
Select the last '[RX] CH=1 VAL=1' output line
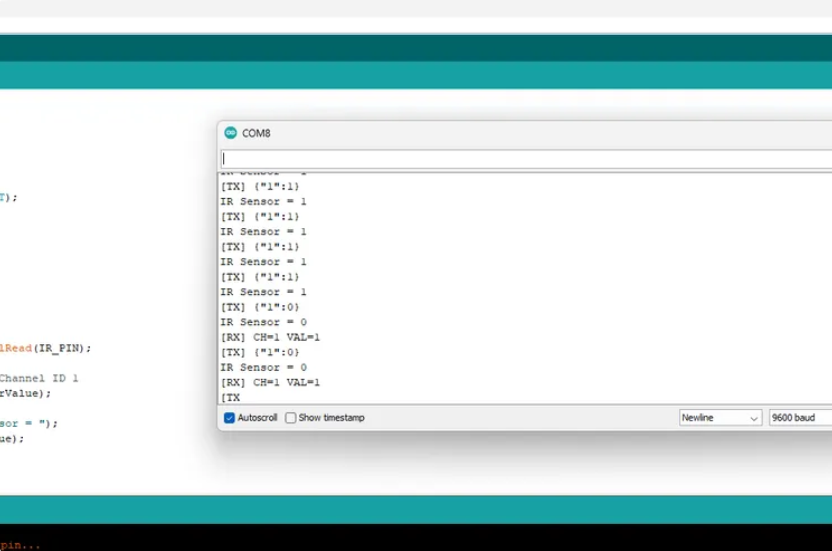tap(270, 382)
